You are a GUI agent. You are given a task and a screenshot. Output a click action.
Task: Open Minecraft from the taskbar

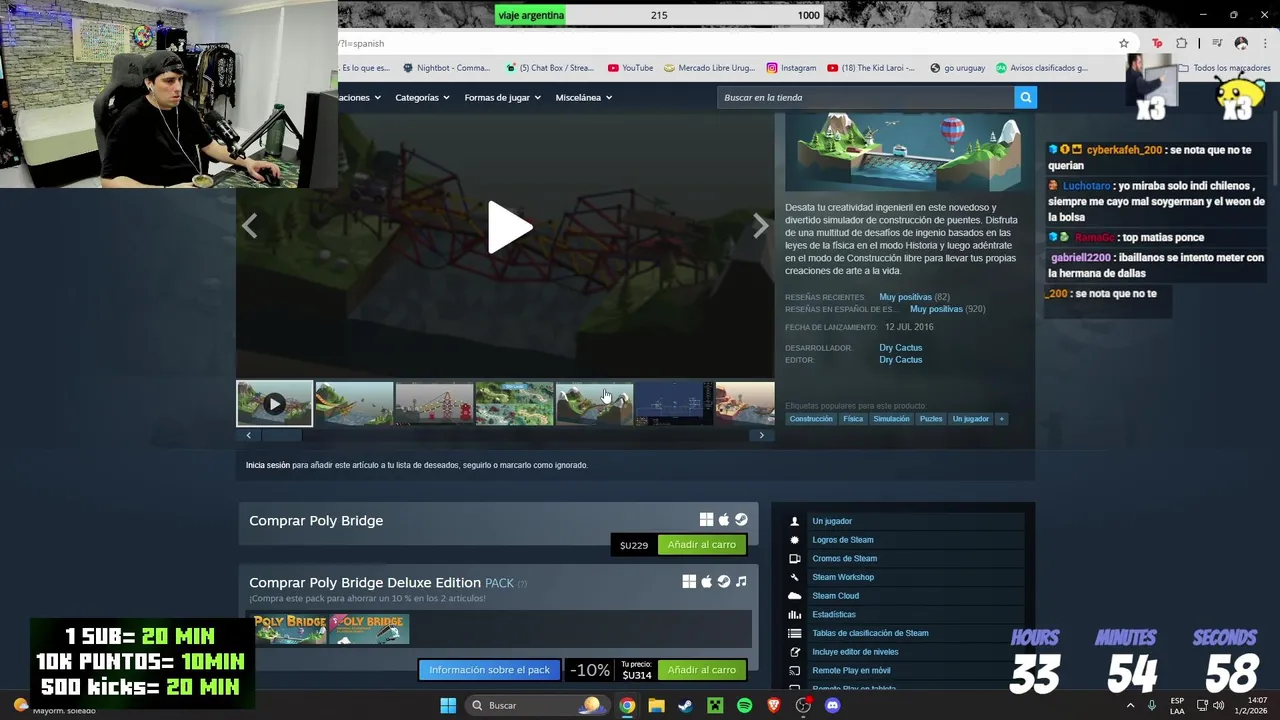pos(715,705)
